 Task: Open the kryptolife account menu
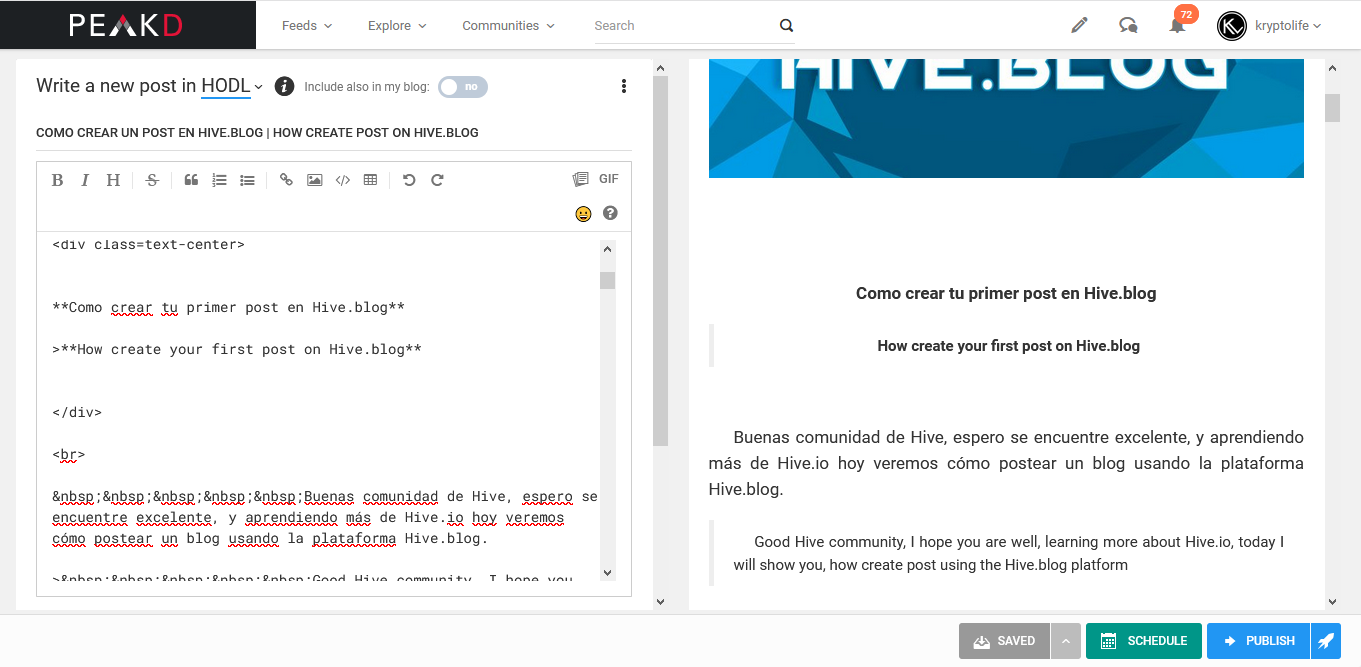(1288, 26)
